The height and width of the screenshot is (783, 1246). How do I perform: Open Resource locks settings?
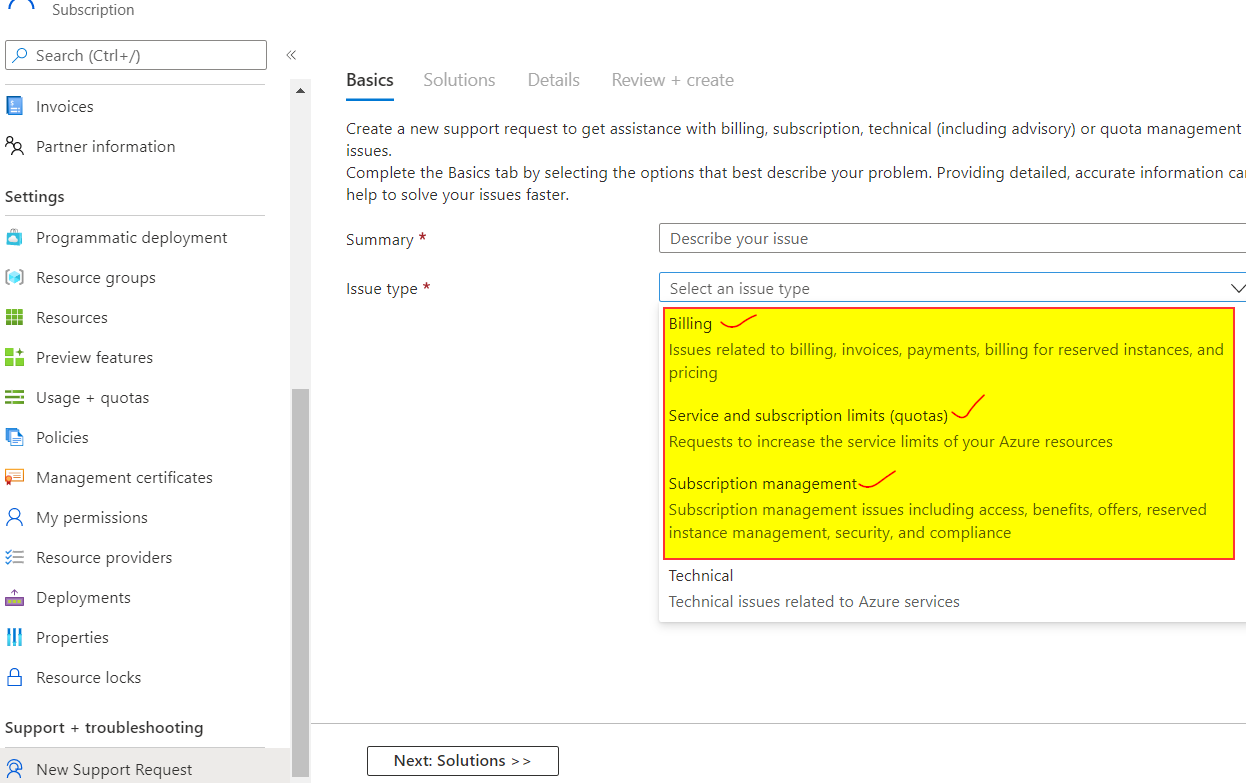pyautogui.click(x=88, y=677)
